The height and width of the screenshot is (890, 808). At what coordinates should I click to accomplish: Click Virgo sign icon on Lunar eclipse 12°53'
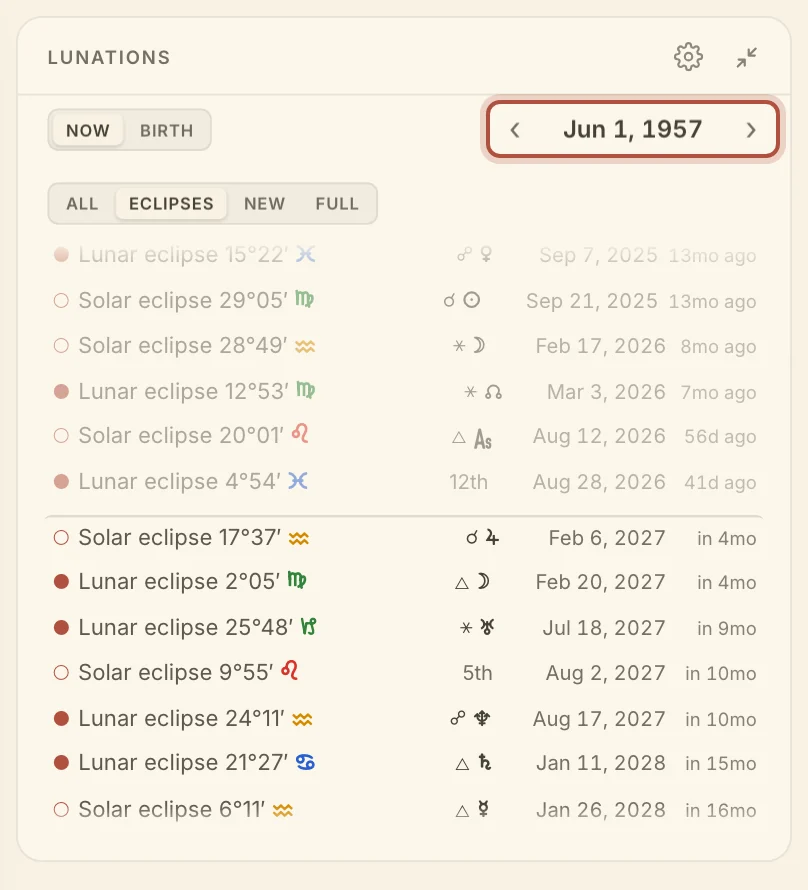pyautogui.click(x=306, y=391)
